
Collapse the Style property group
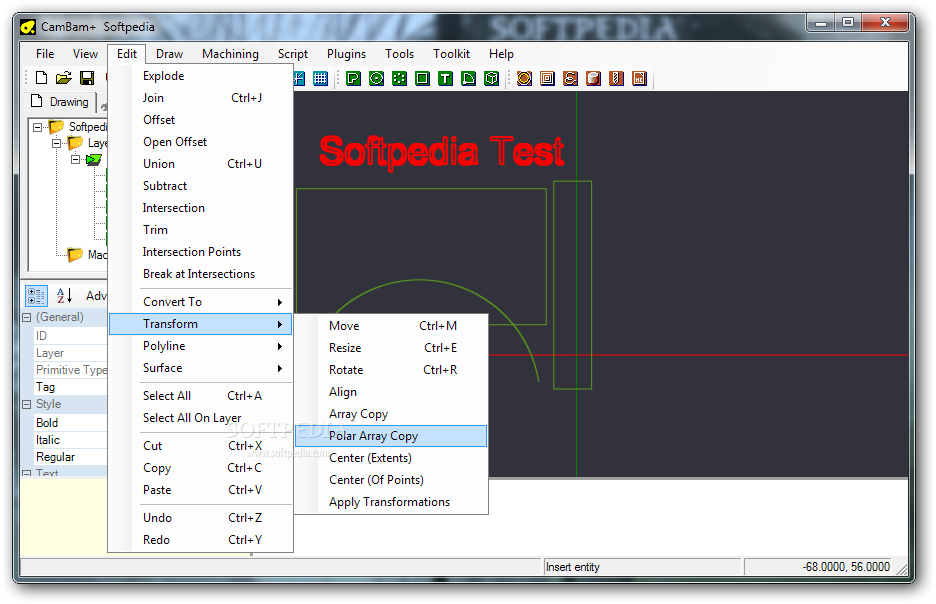(26, 404)
